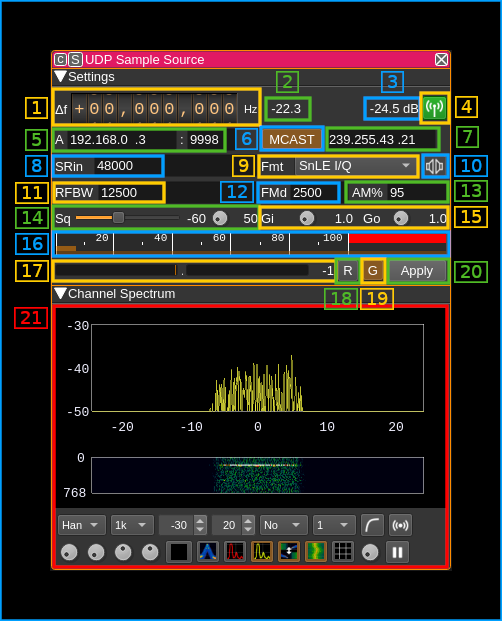Open the 1k FFT size dropdown
The image size is (502, 621).
(x=132, y=525)
